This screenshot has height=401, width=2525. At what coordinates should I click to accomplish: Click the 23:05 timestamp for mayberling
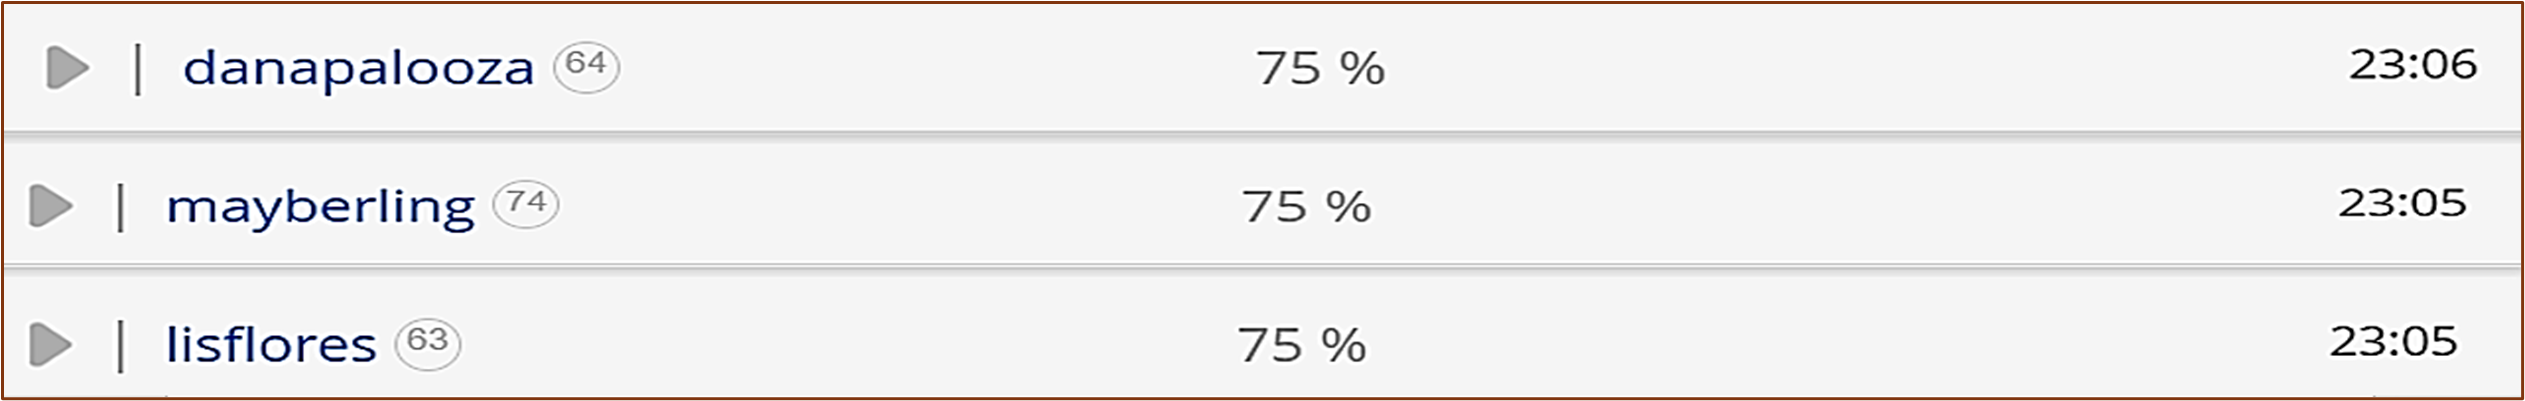click(2402, 203)
